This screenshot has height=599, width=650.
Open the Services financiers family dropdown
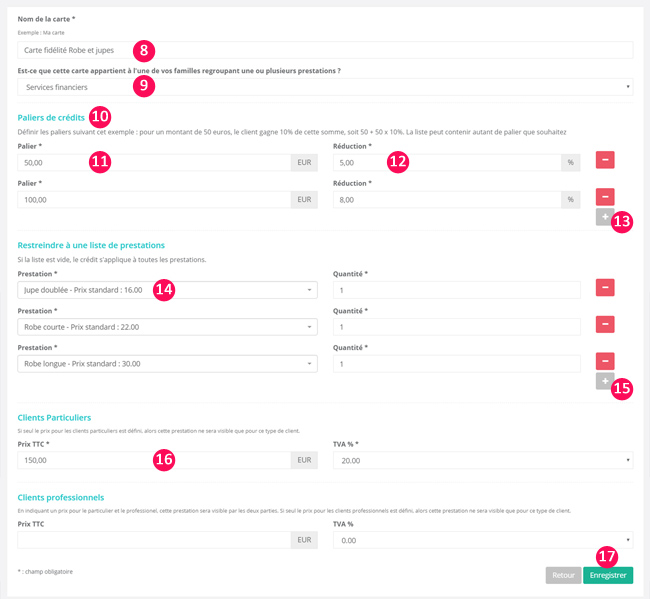pyautogui.click(x=325, y=87)
